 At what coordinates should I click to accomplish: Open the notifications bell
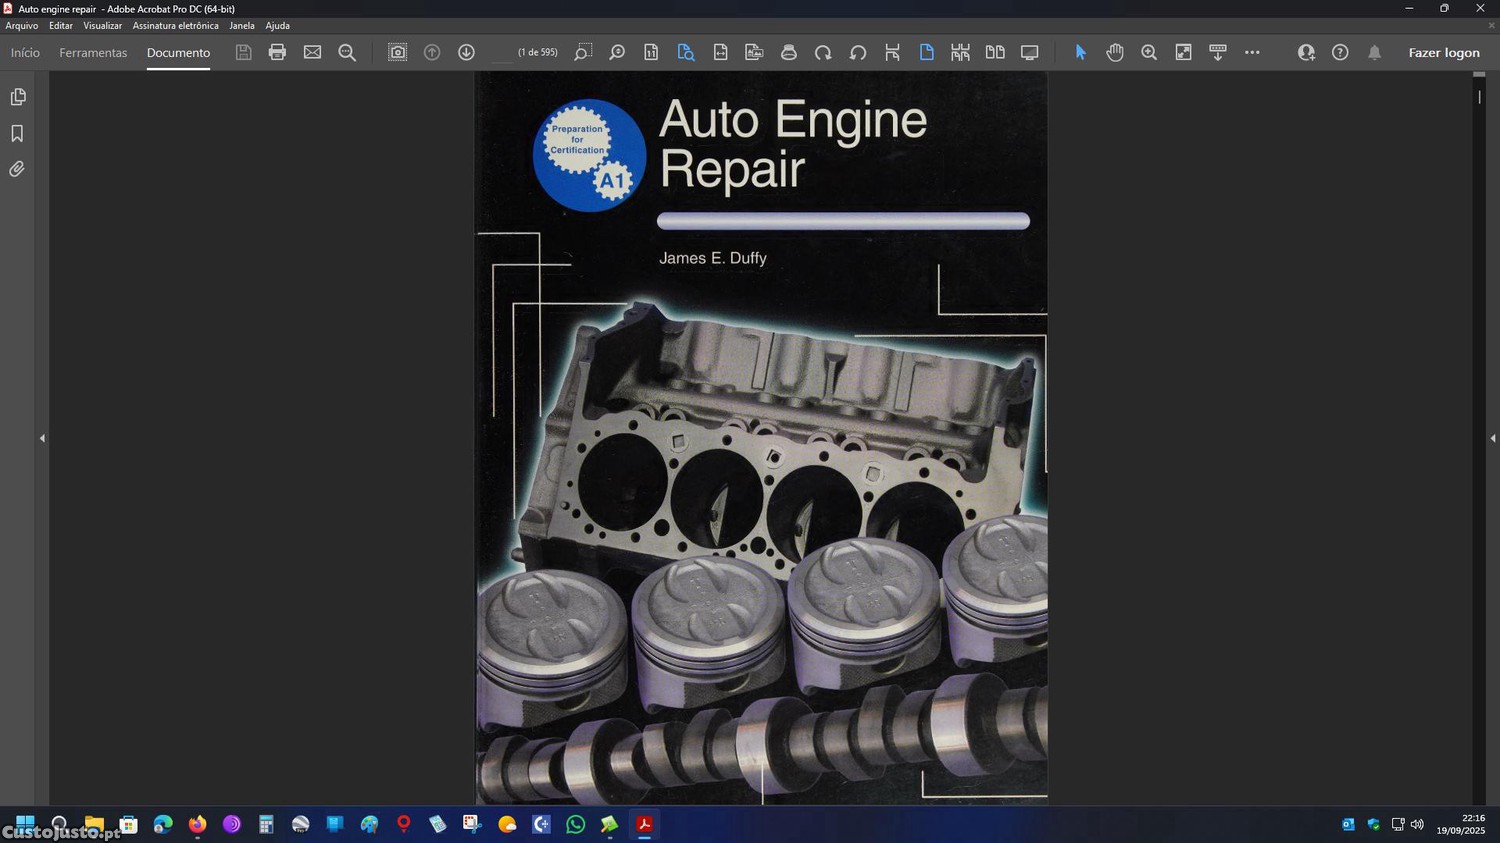1374,52
